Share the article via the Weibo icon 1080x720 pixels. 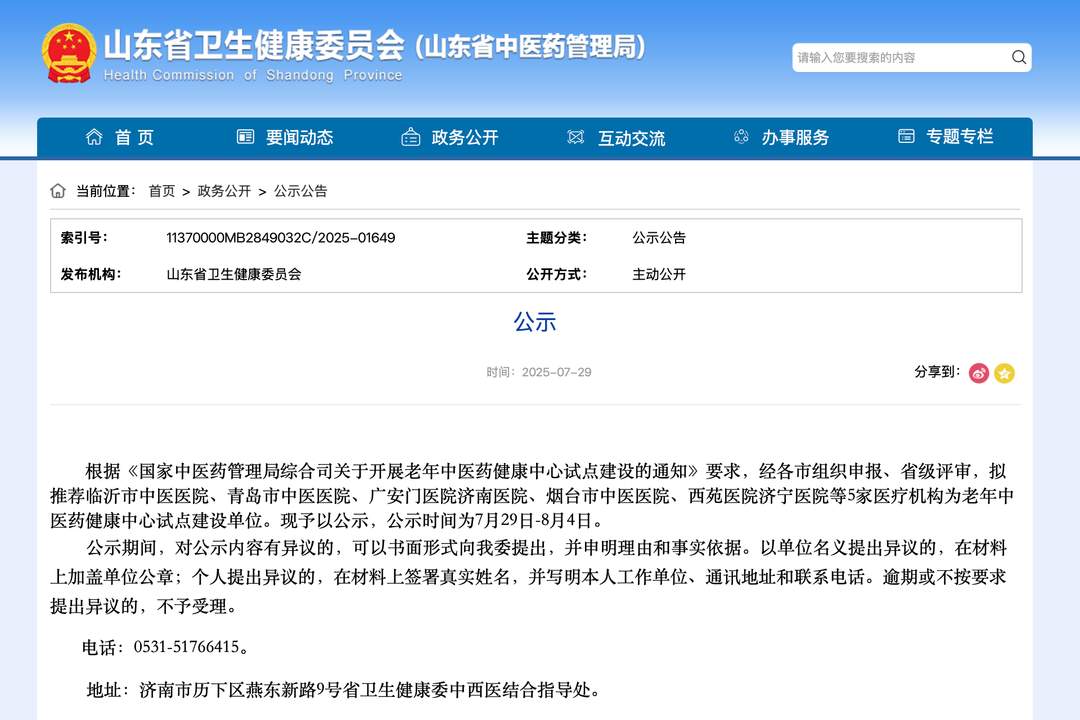tap(978, 373)
